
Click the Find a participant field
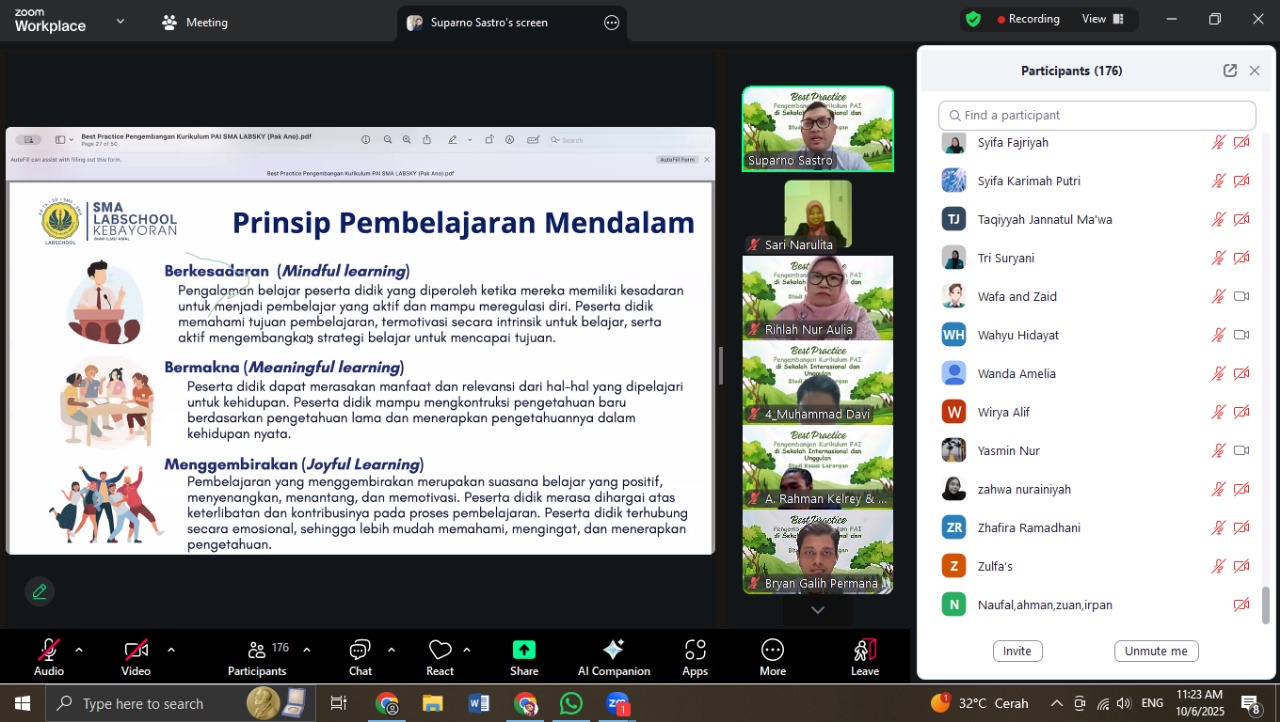[x=1097, y=115]
